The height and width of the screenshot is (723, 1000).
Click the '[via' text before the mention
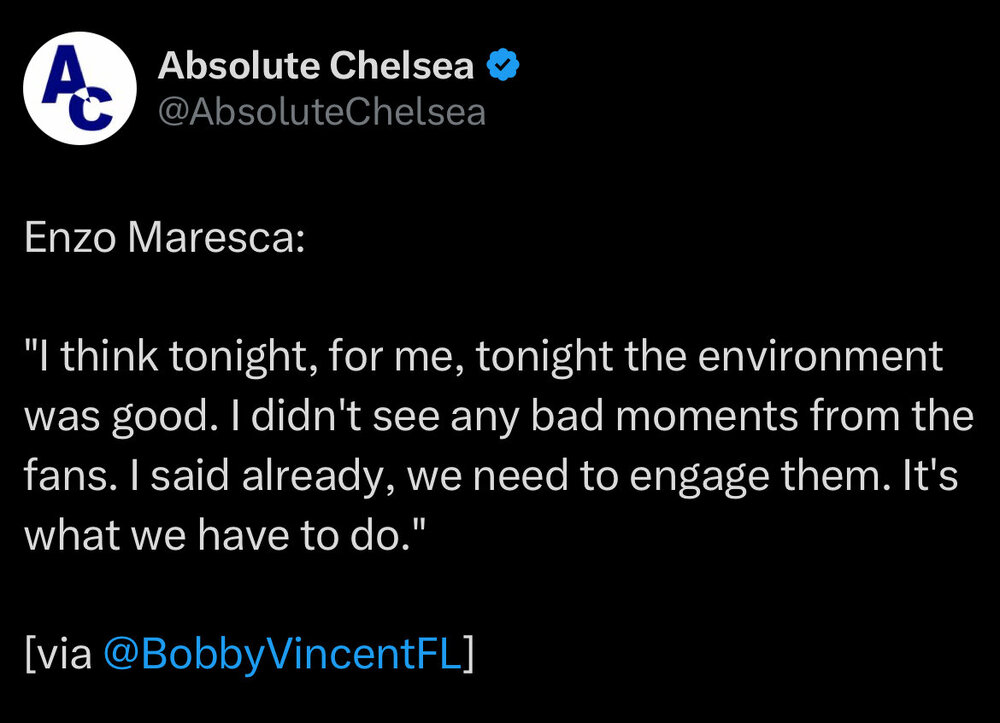[58, 654]
